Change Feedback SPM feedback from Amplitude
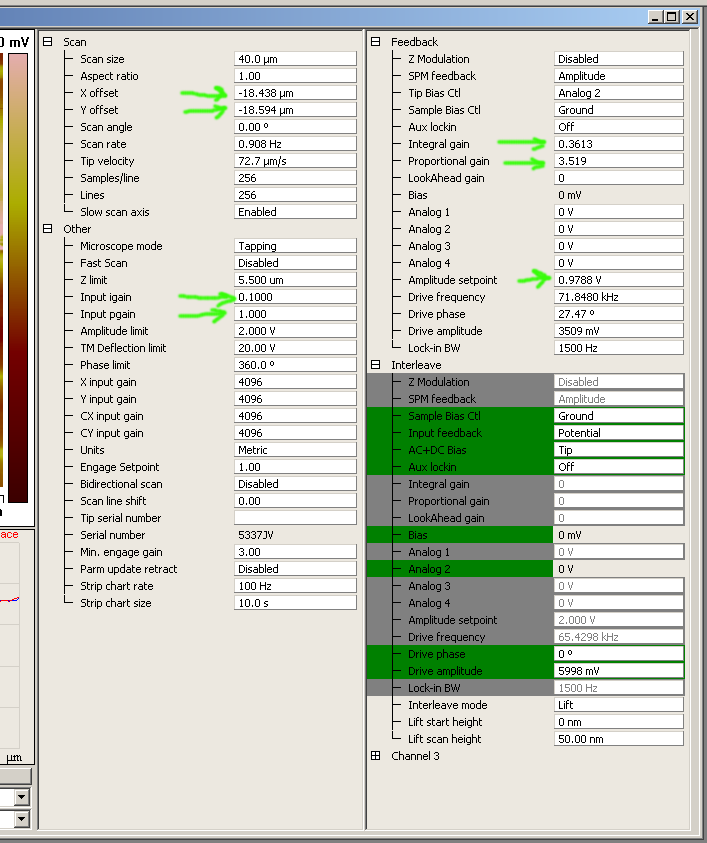 coord(619,76)
